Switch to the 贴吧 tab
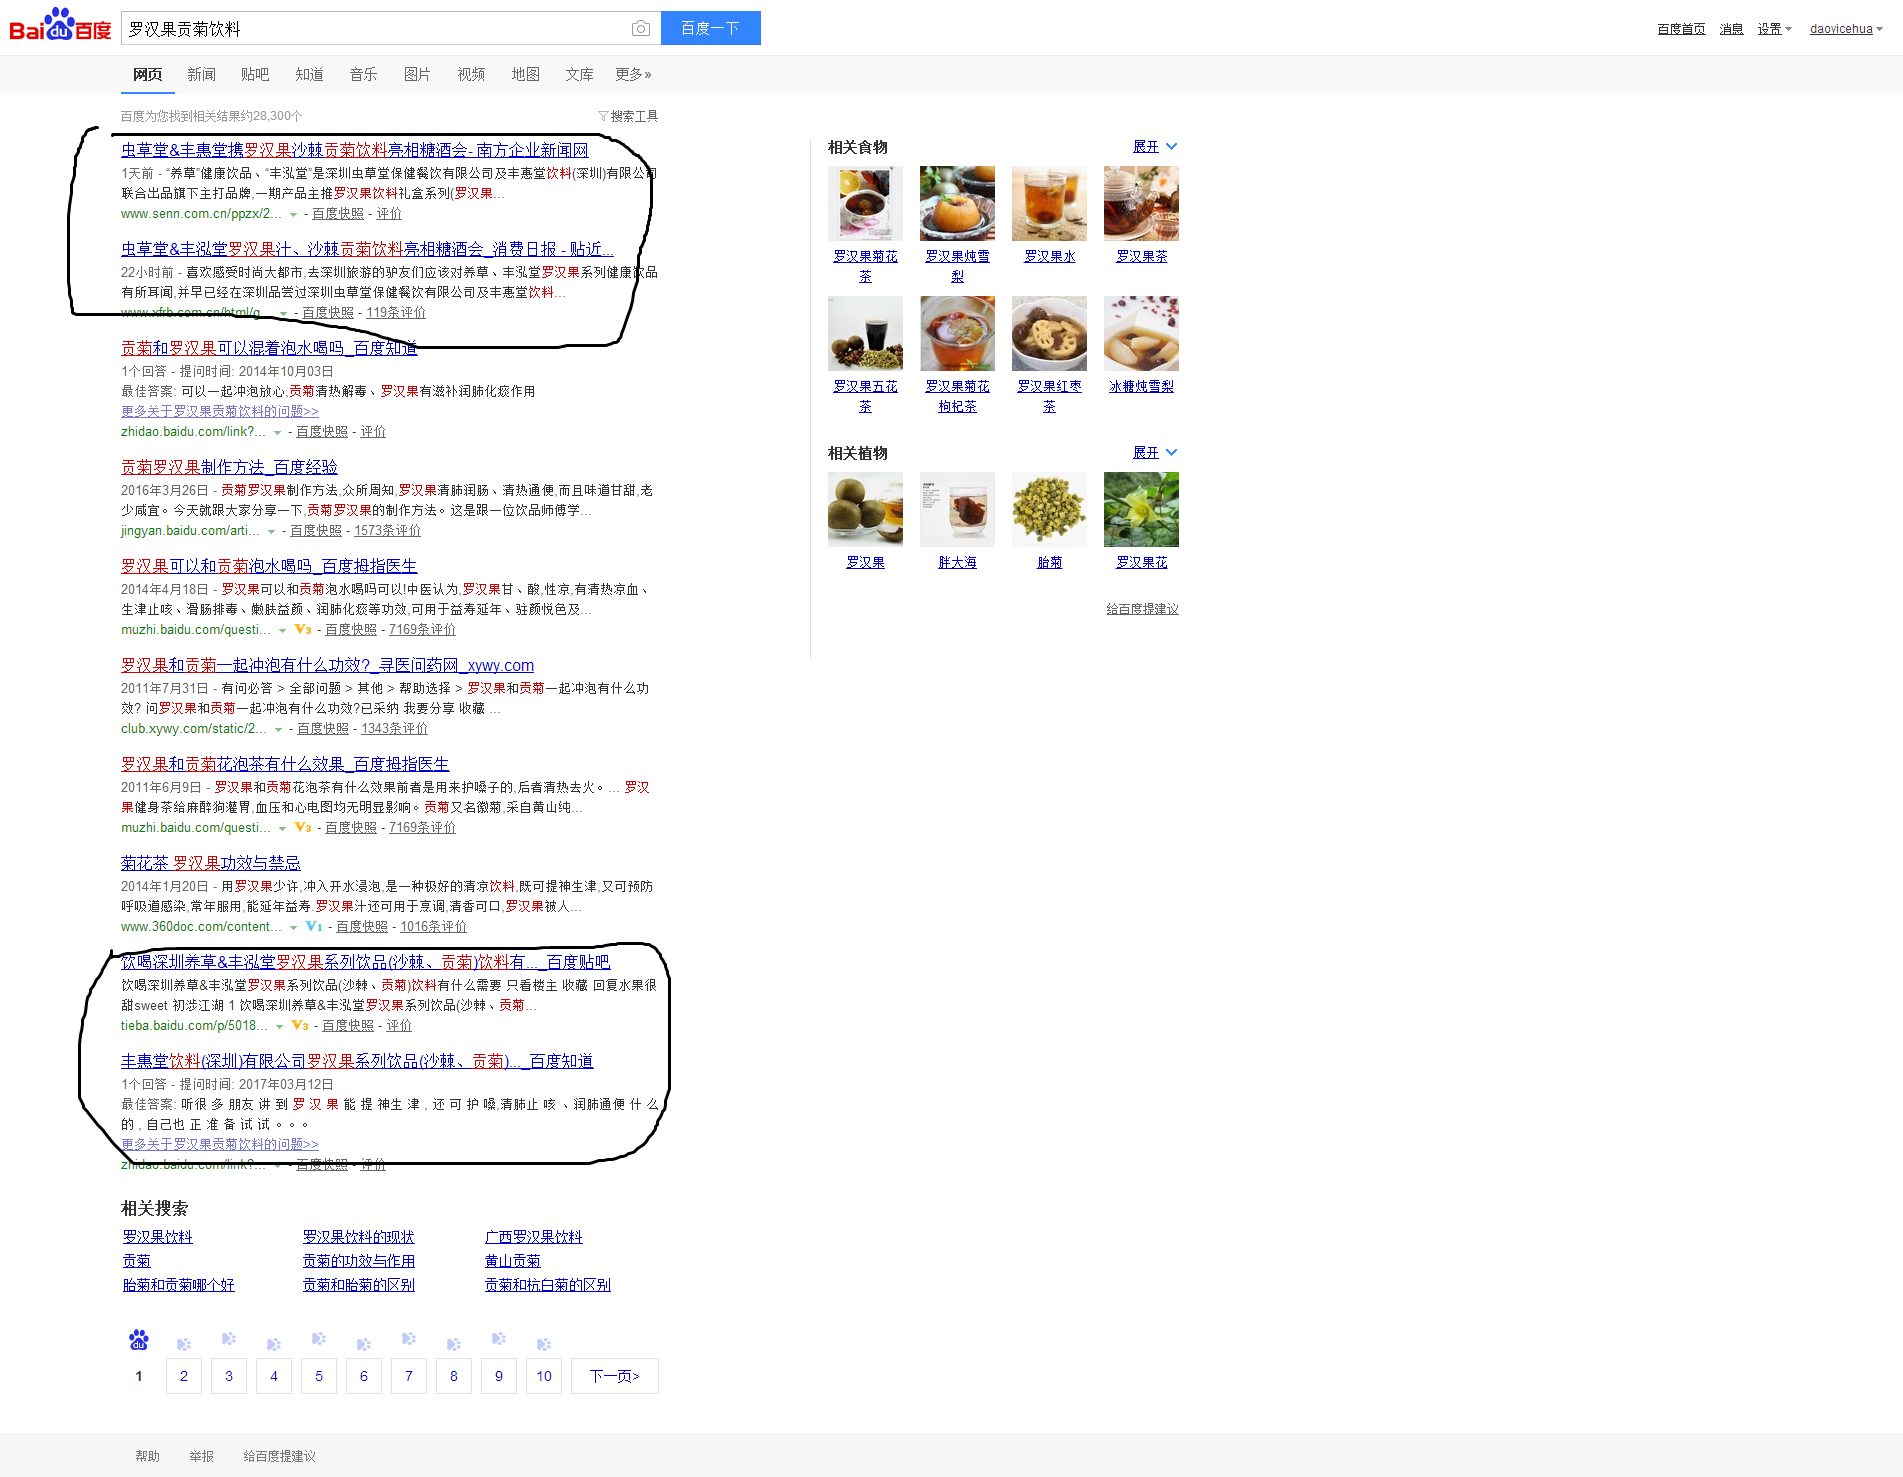The width and height of the screenshot is (1903, 1477). coord(255,74)
